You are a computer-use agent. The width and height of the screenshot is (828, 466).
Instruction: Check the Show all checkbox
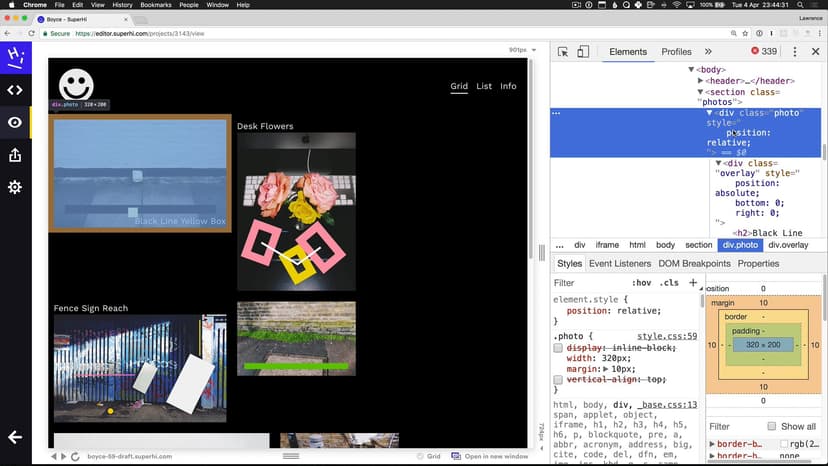(771, 426)
